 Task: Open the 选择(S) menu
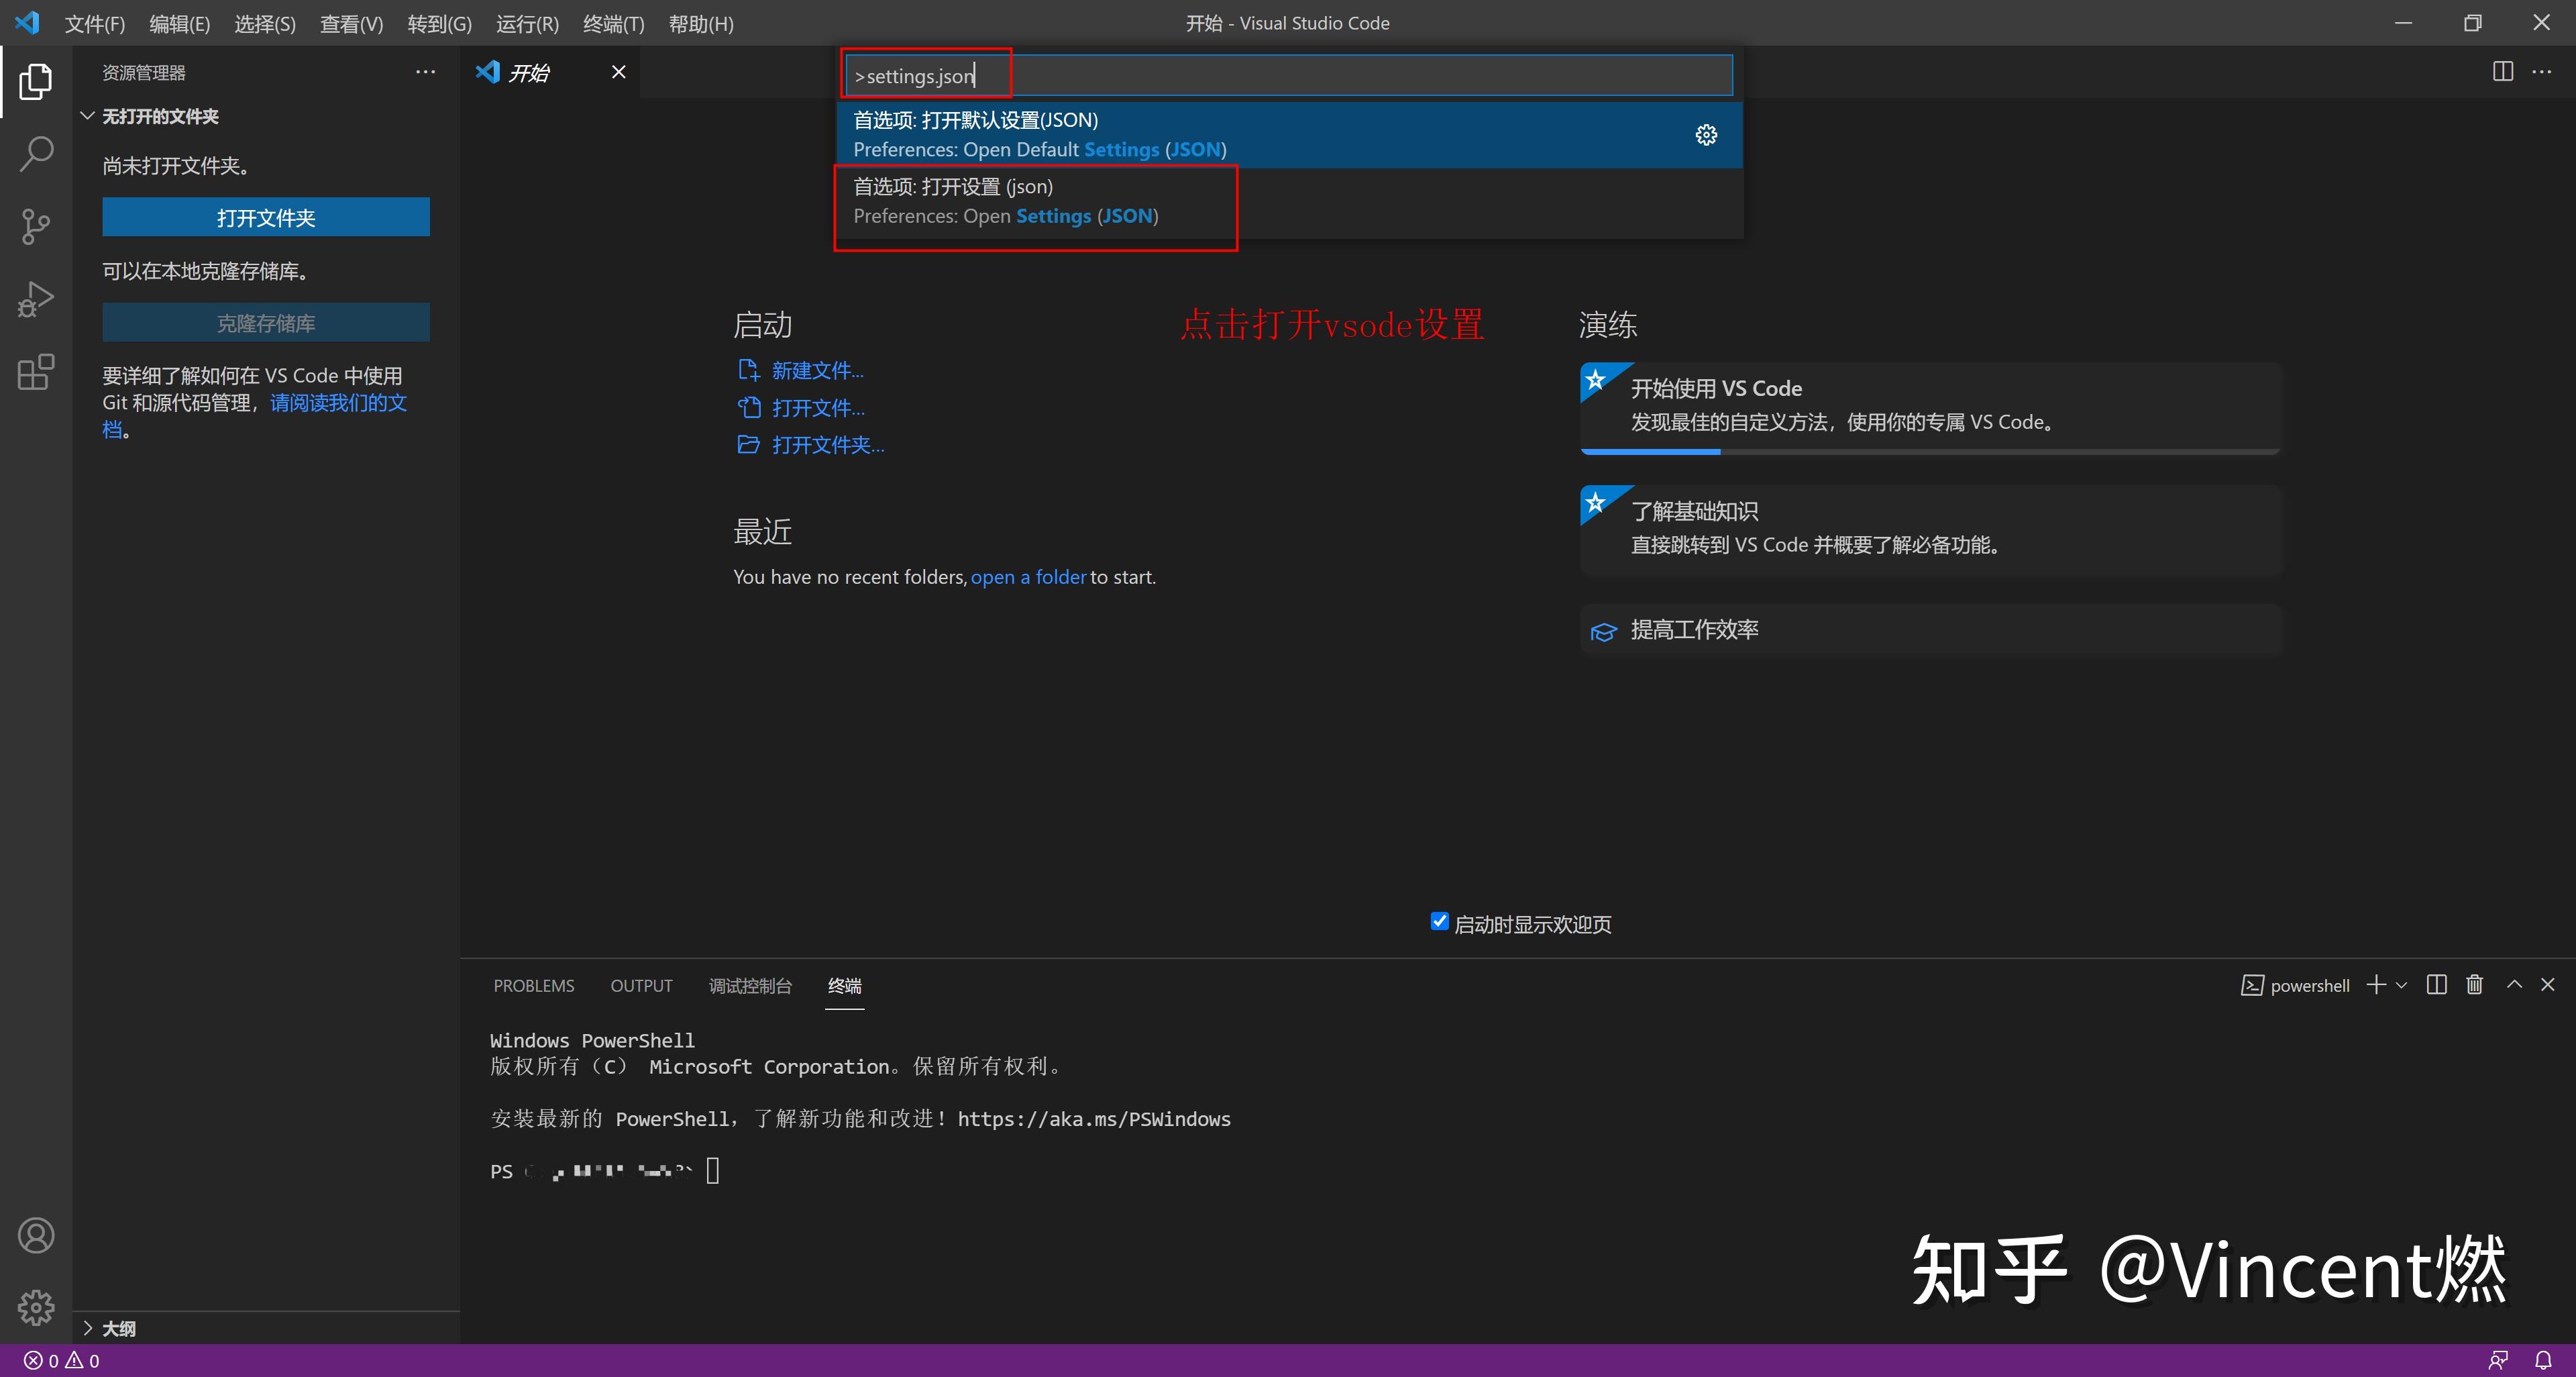tap(265, 23)
